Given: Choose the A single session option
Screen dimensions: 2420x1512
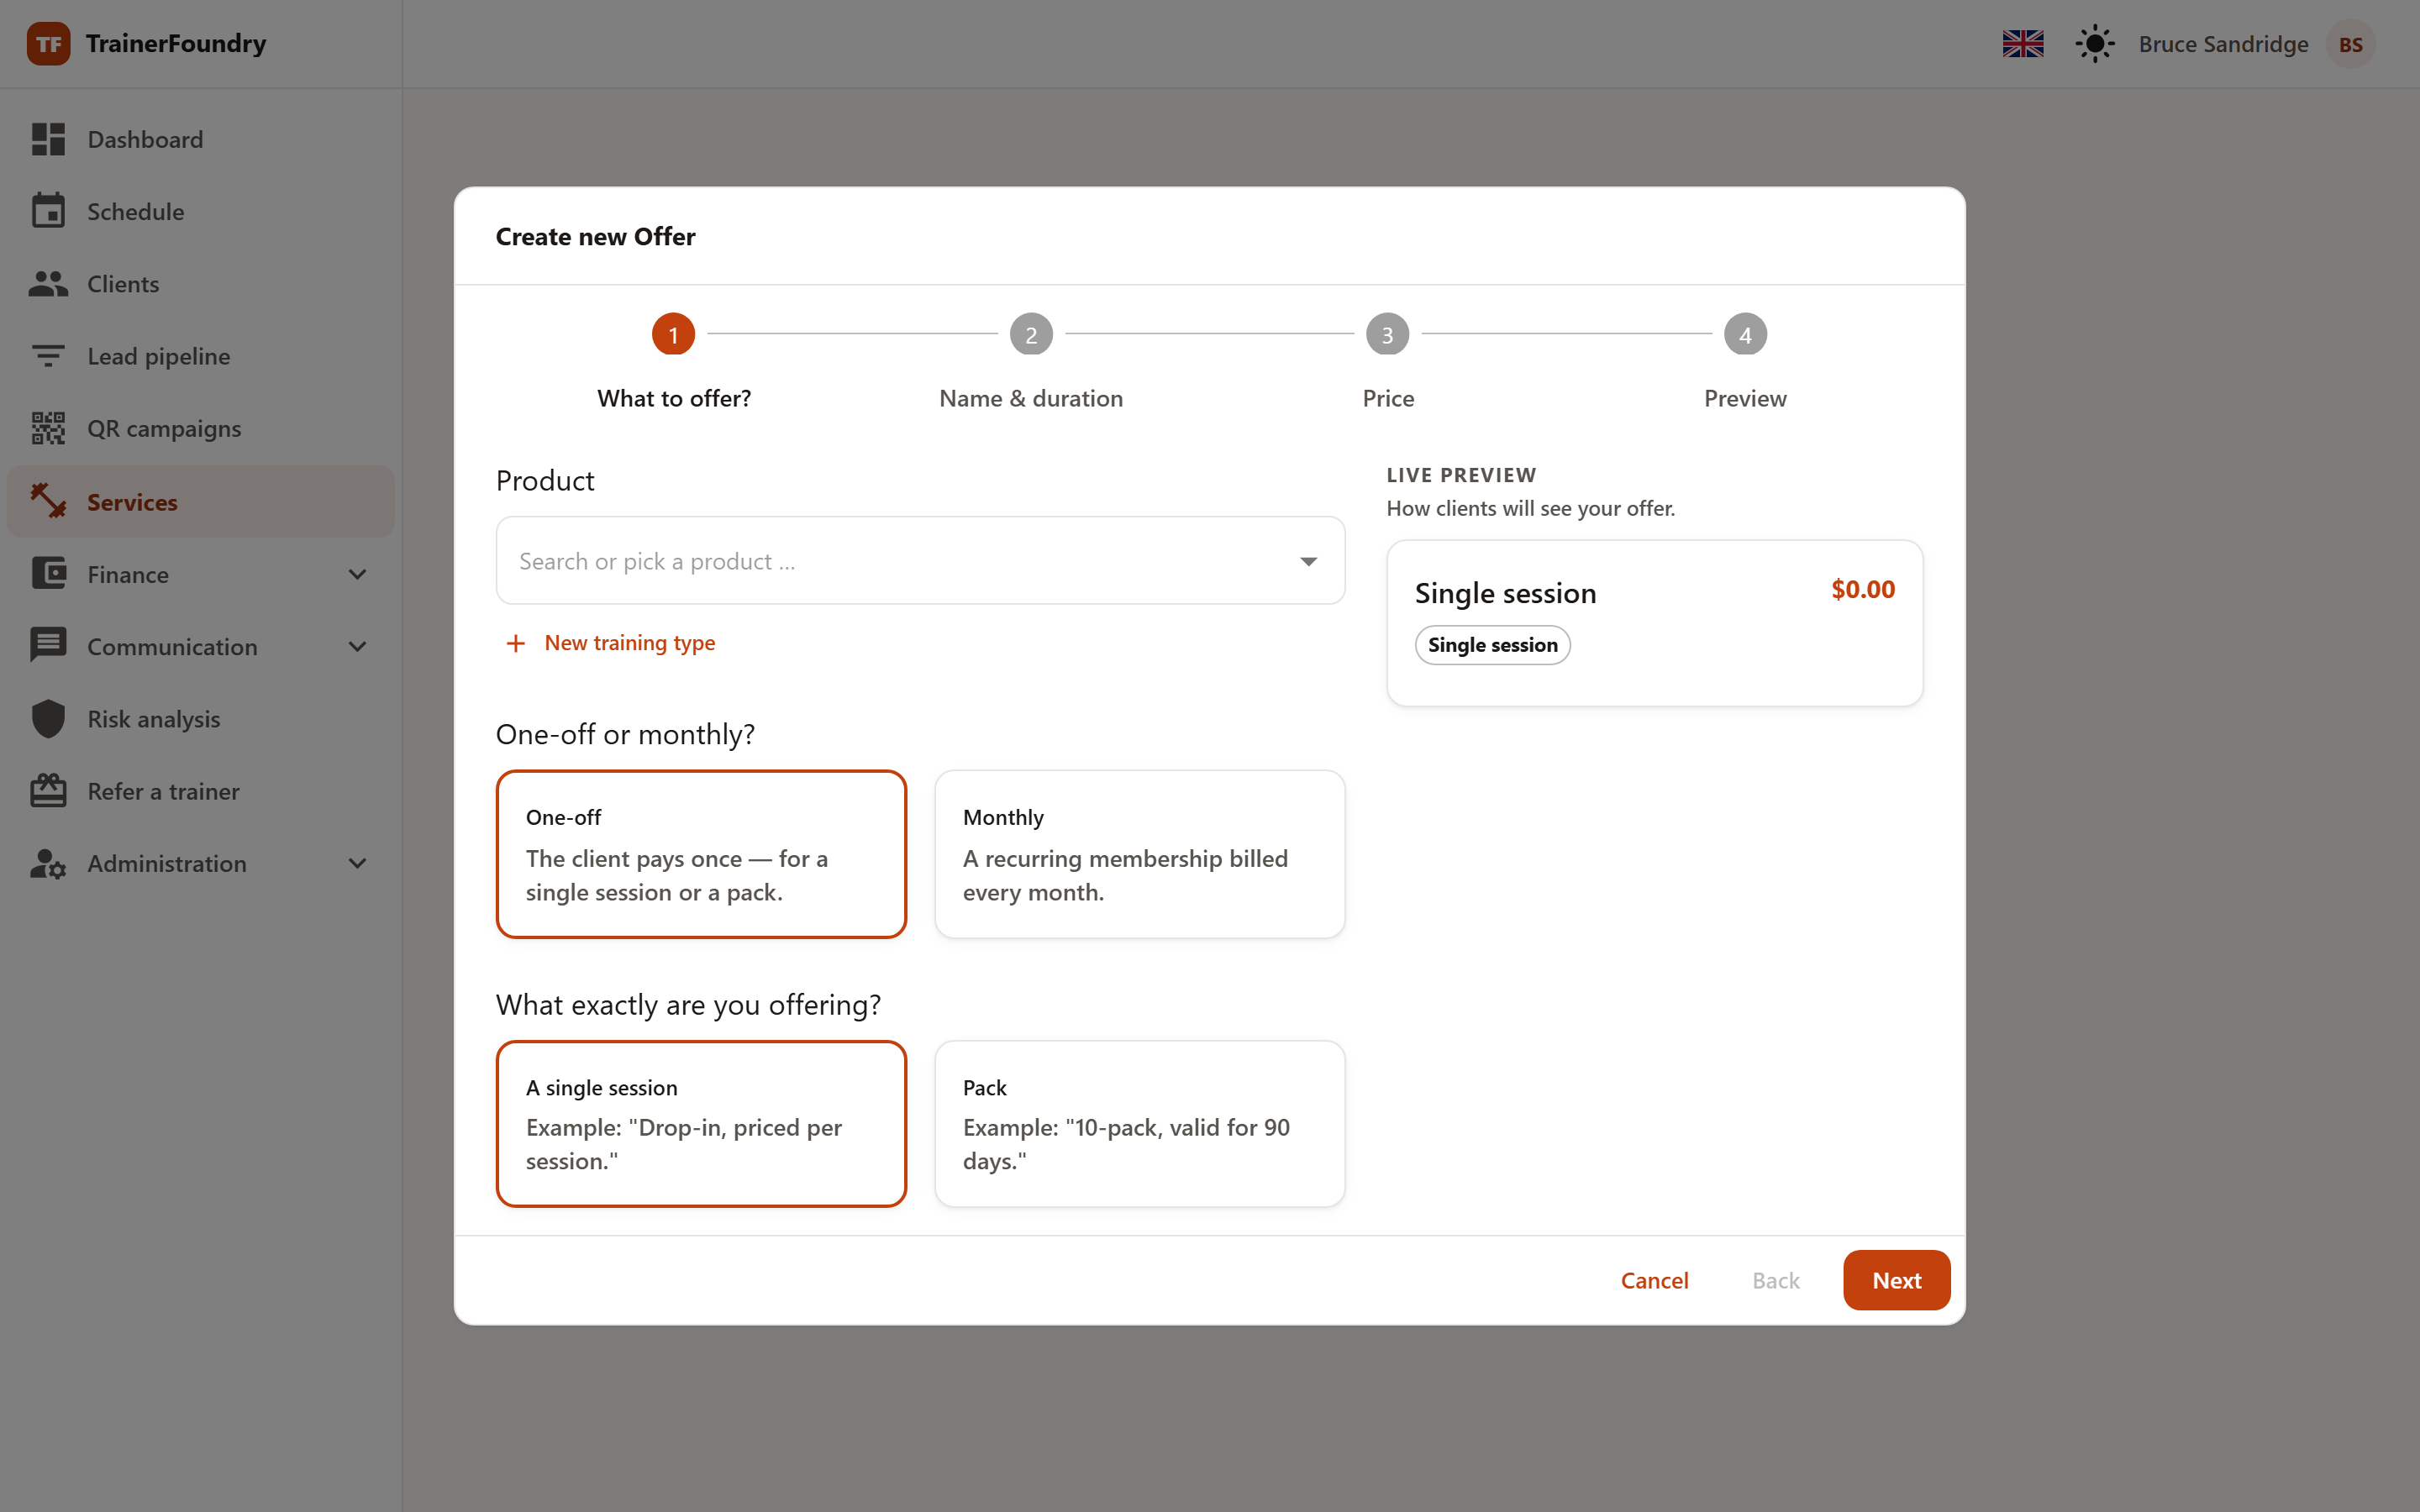Looking at the screenshot, I should 701,1124.
